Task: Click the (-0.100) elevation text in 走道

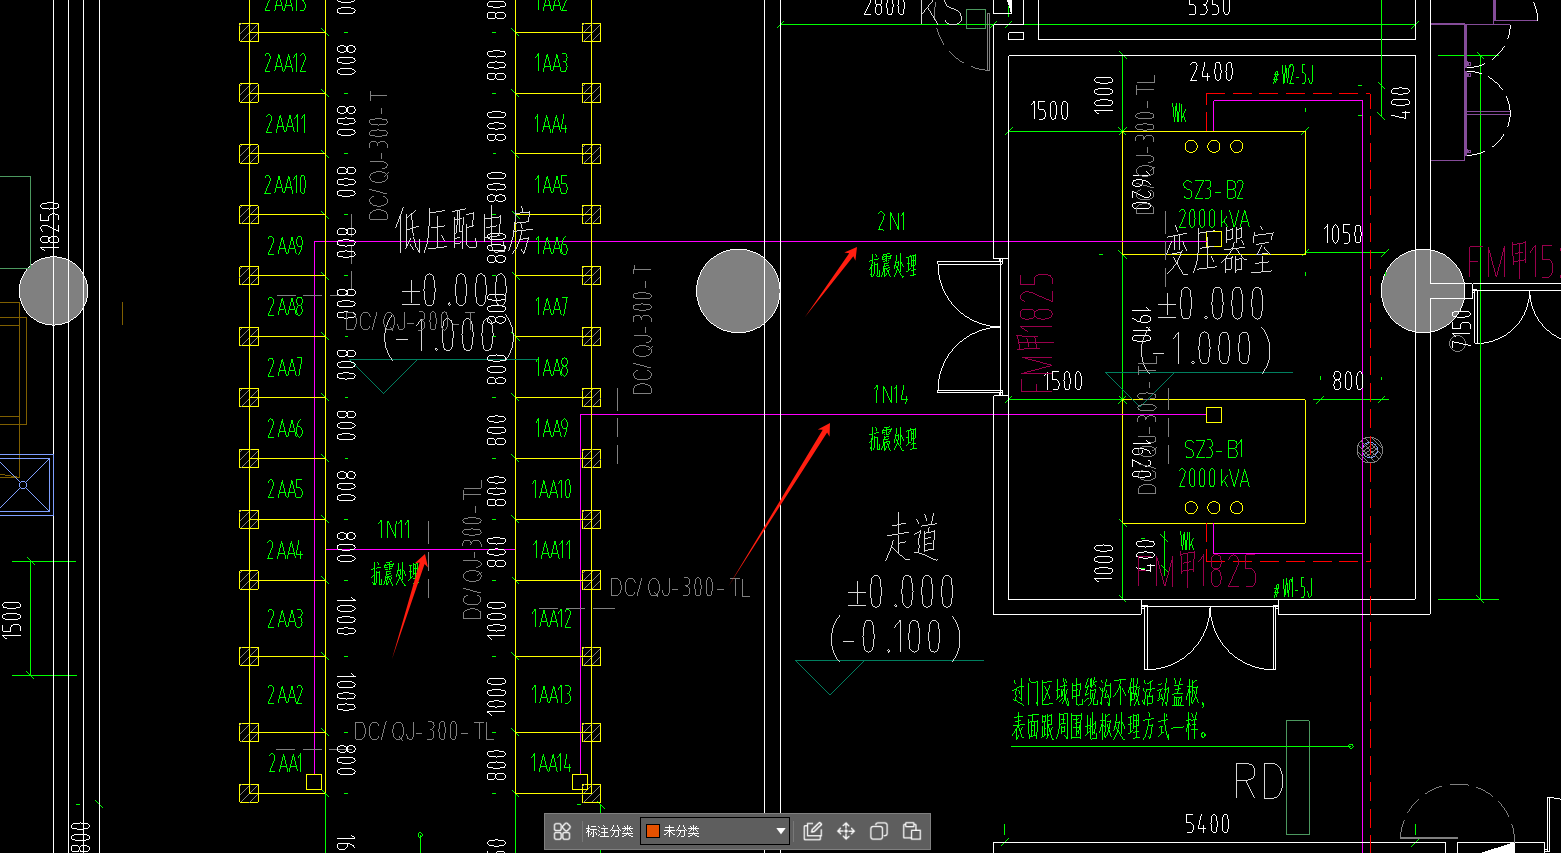Action: click(x=896, y=638)
